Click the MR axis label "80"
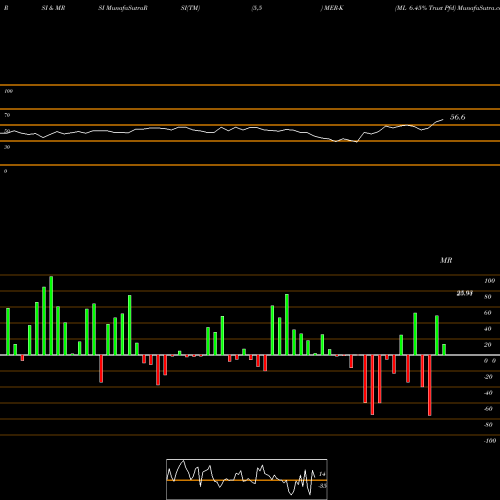500x500 pixels. [488, 297]
